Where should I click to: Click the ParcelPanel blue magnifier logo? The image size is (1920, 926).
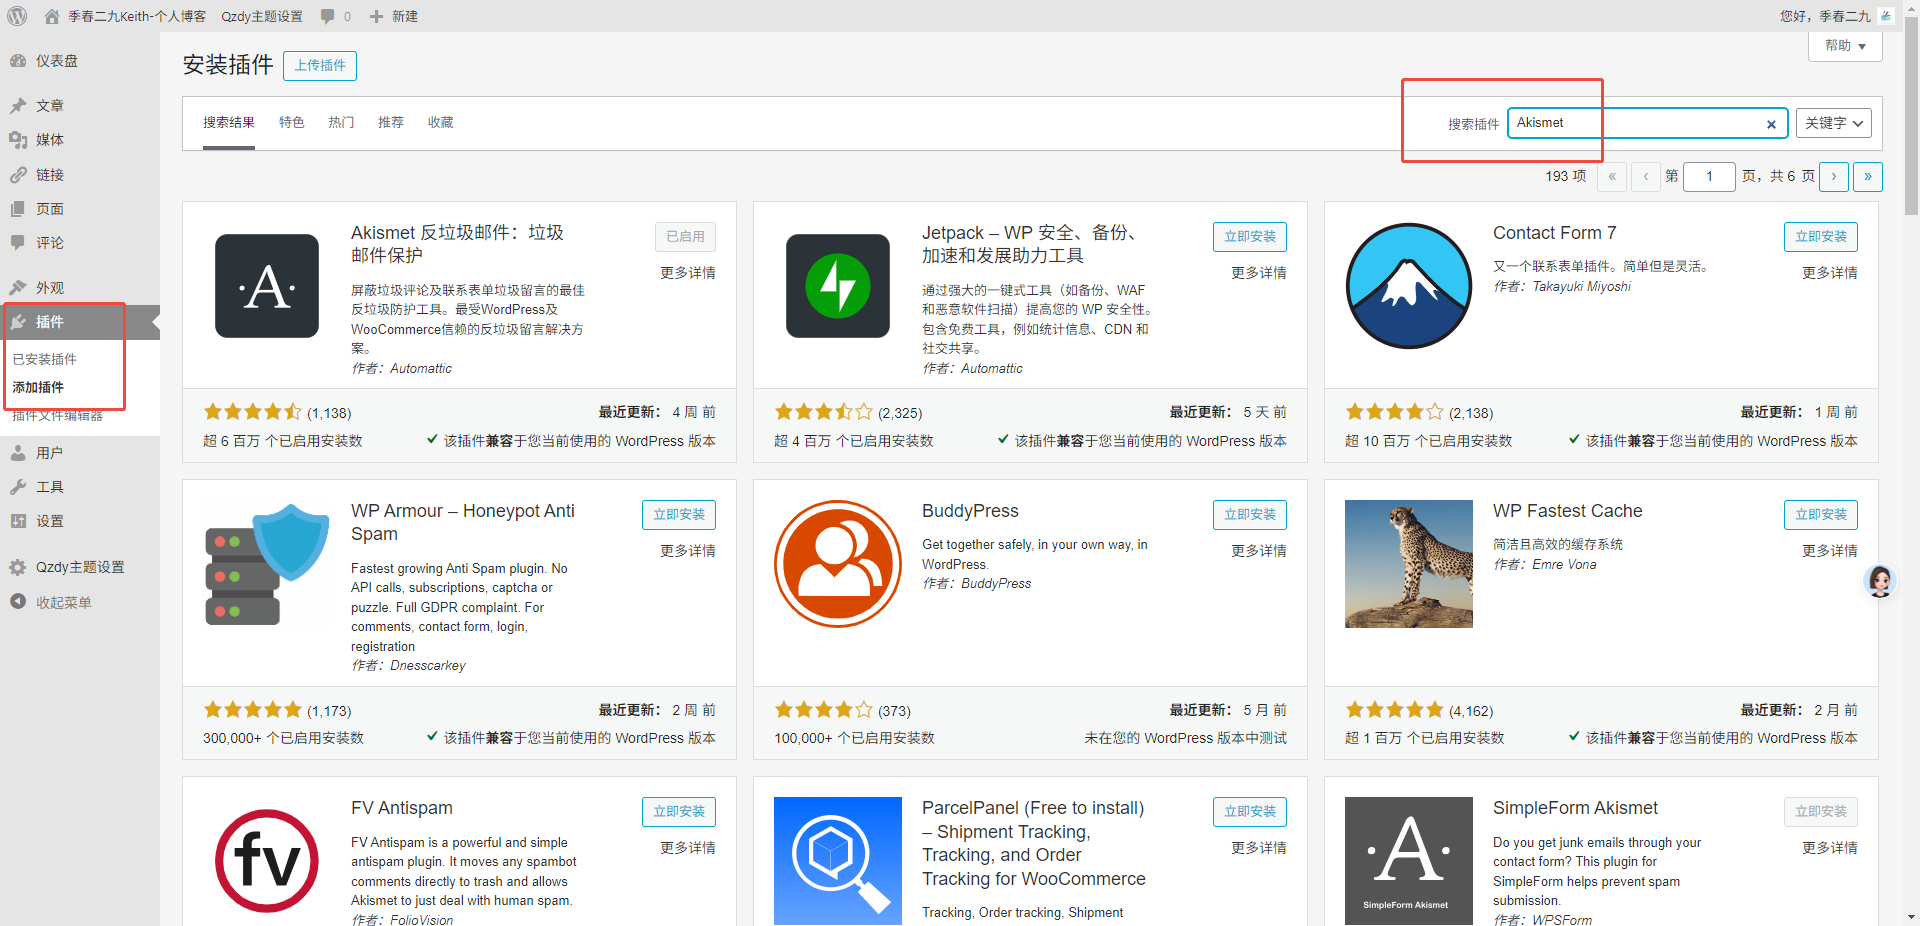click(838, 861)
